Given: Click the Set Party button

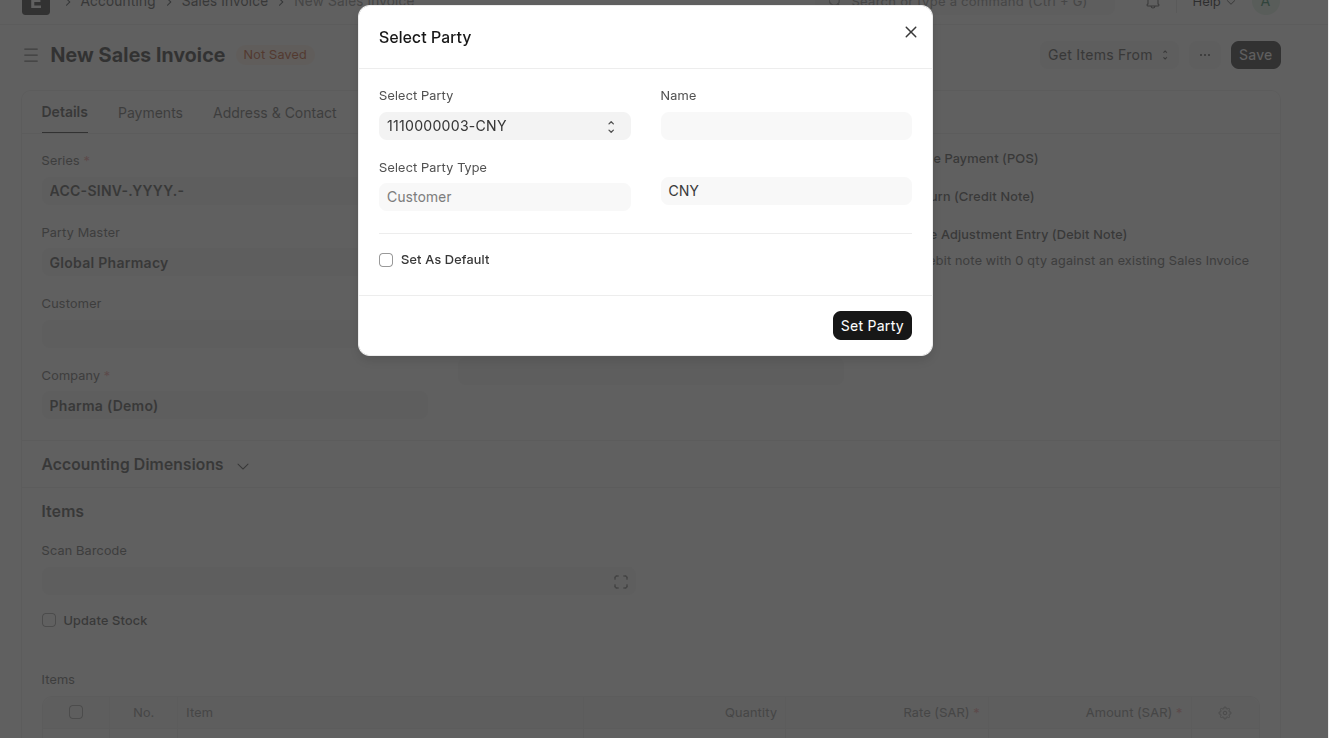Looking at the screenshot, I should pyautogui.click(x=871, y=326).
